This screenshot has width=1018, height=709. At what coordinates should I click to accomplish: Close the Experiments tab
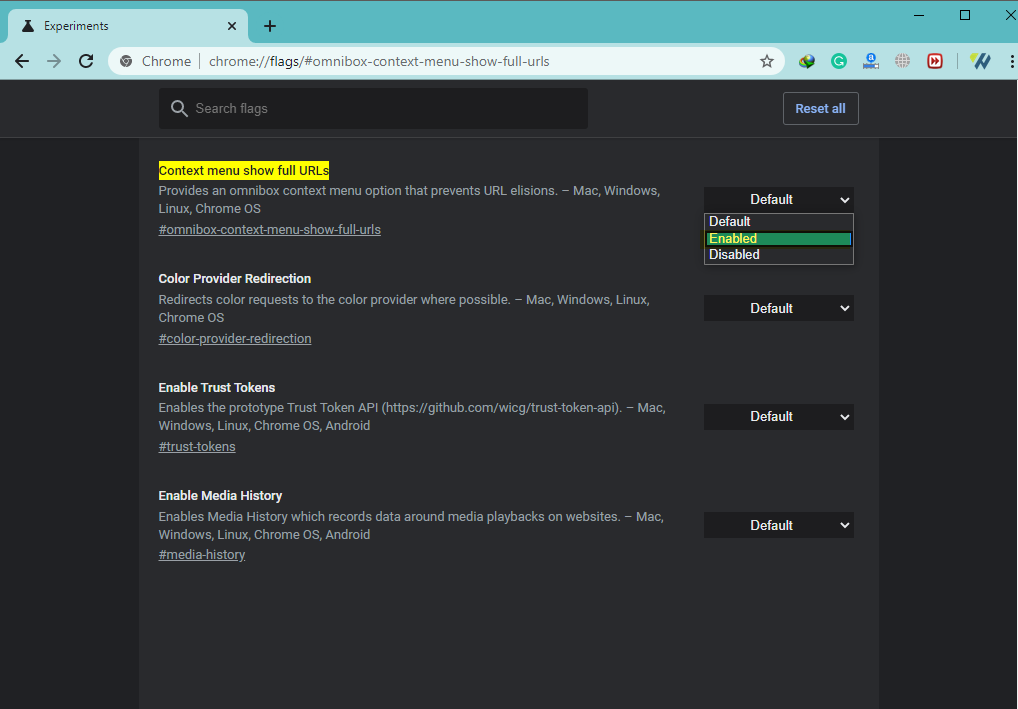[x=232, y=26]
